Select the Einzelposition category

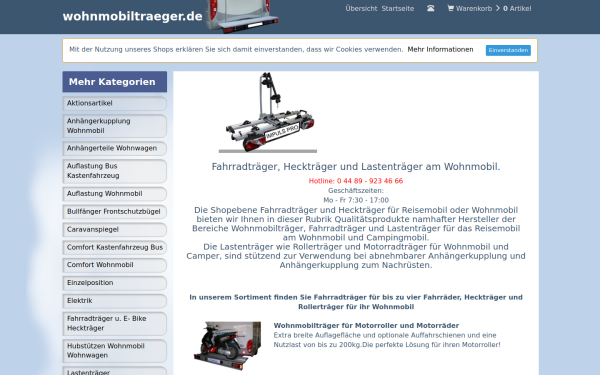coord(114,283)
